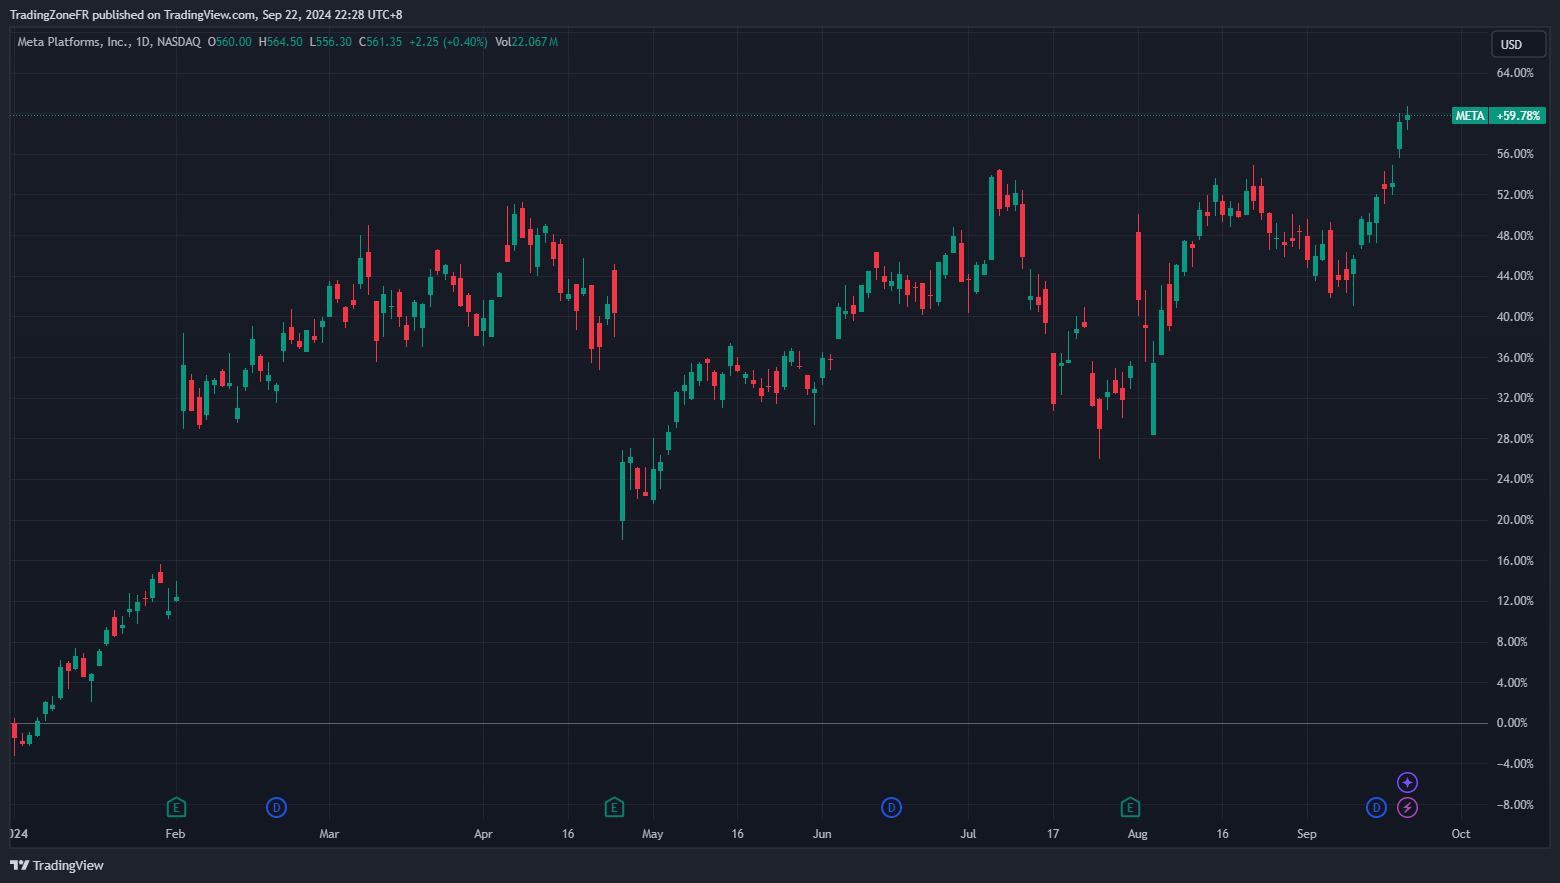The image size is (1560, 883).
Task: Click the Vol 22.067M volume text
Action: coord(527,42)
